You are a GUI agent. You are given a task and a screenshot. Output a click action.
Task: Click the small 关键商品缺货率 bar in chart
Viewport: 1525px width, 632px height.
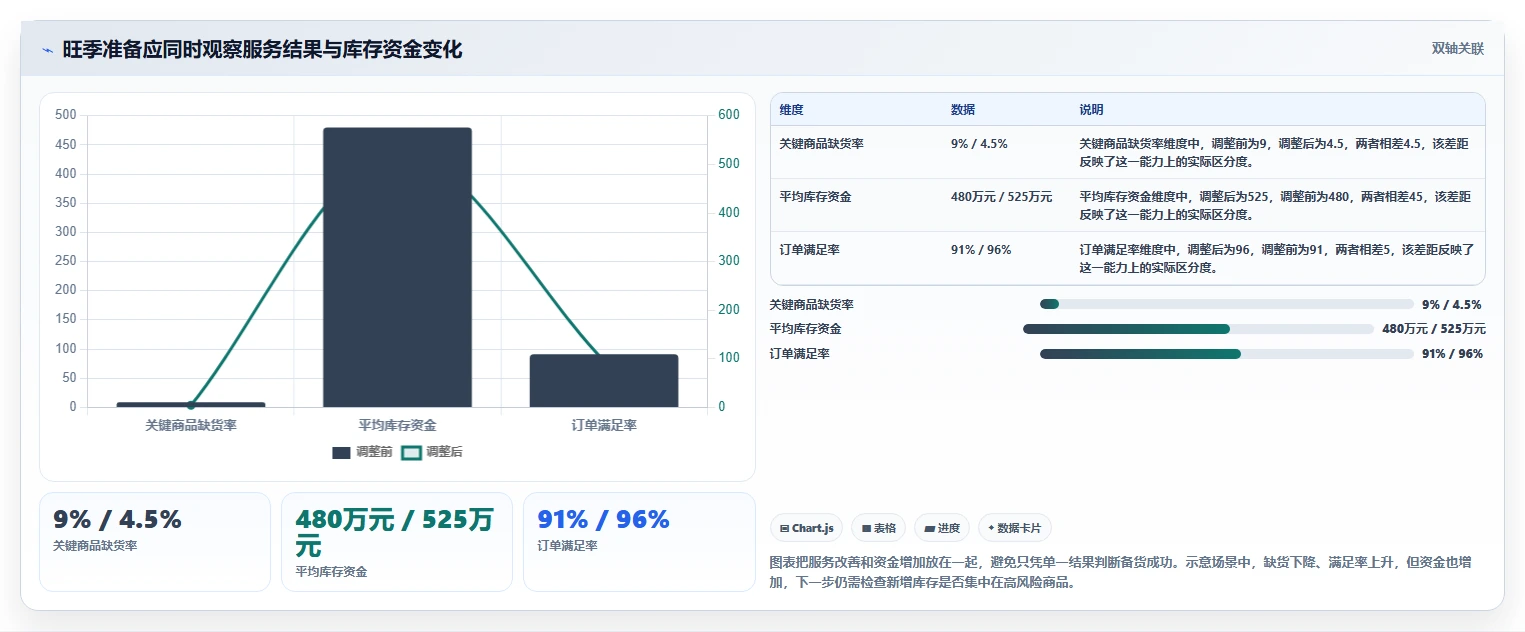coord(191,405)
